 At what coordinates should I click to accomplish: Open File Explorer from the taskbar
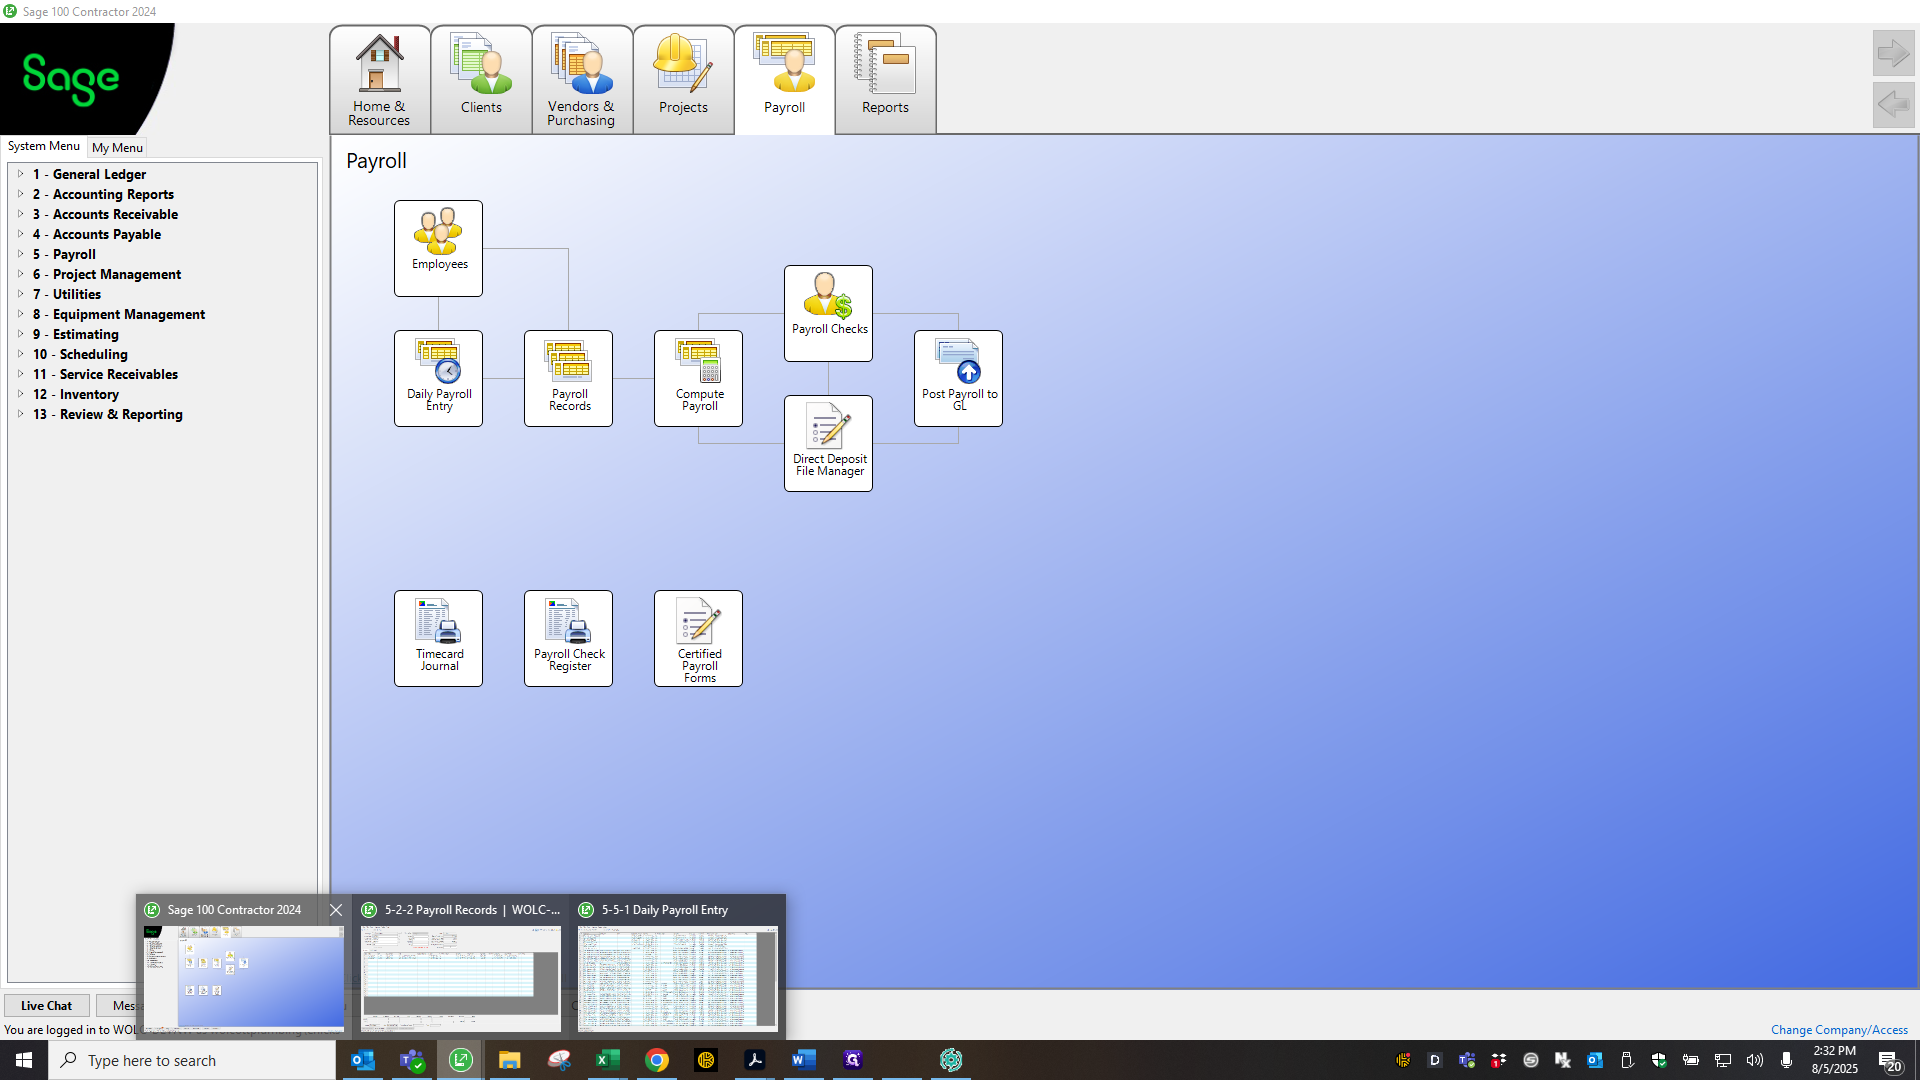pos(510,1060)
